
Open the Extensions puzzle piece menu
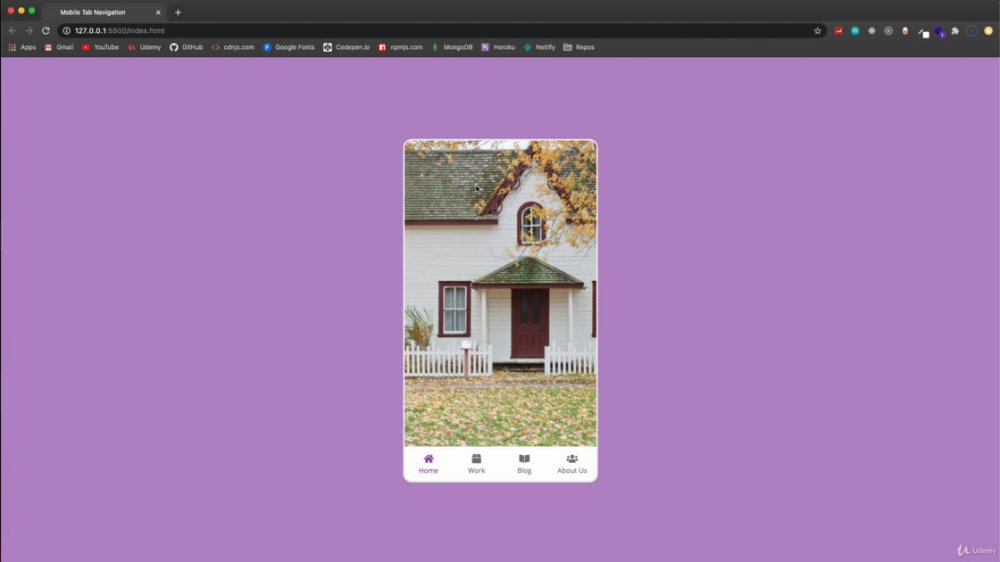[955, 31]
